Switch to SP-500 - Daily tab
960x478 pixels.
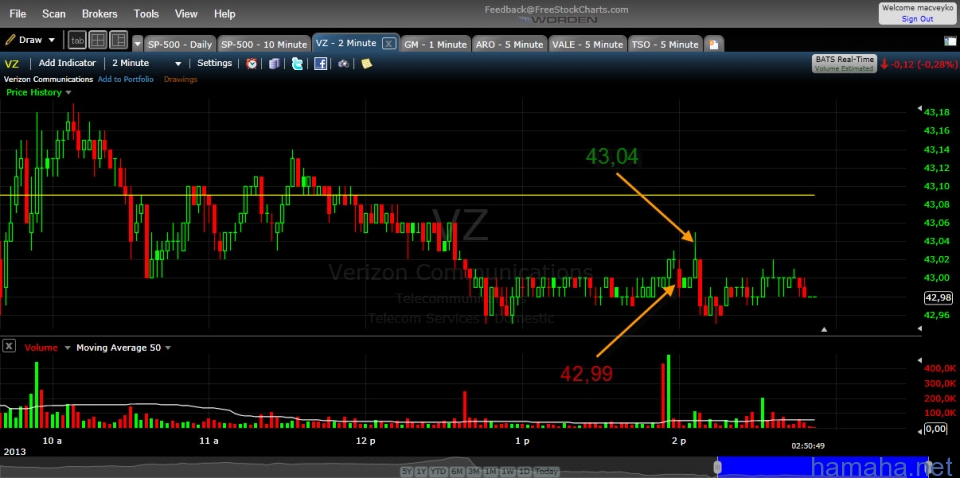point(179,44)
